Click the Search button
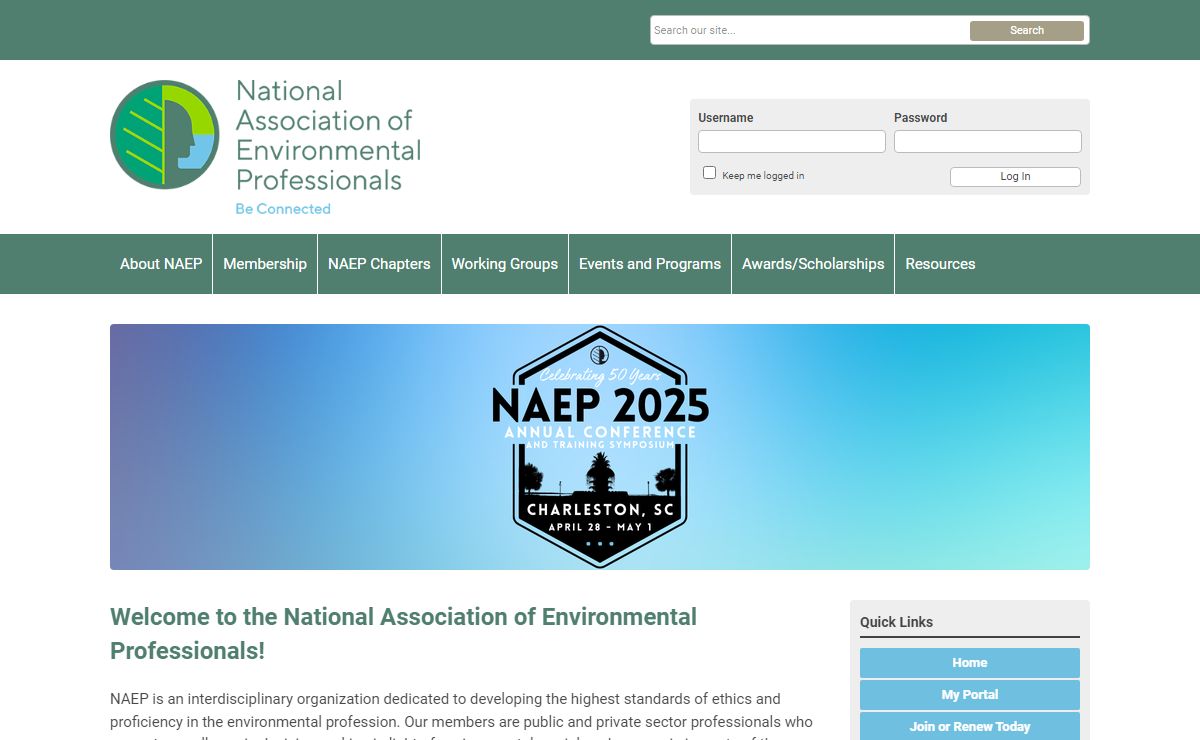This screenshot has height=740, width=1200. click(x=1026, y=30)
